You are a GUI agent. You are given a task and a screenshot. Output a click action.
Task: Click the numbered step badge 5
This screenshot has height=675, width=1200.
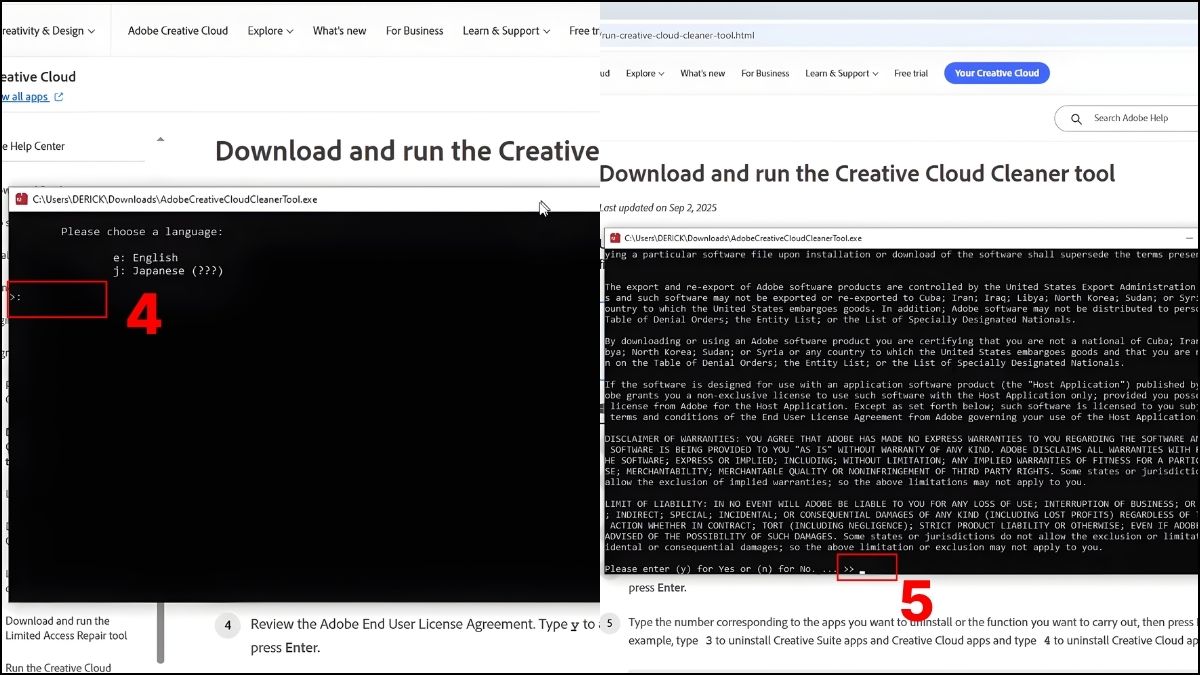[610, 622]
